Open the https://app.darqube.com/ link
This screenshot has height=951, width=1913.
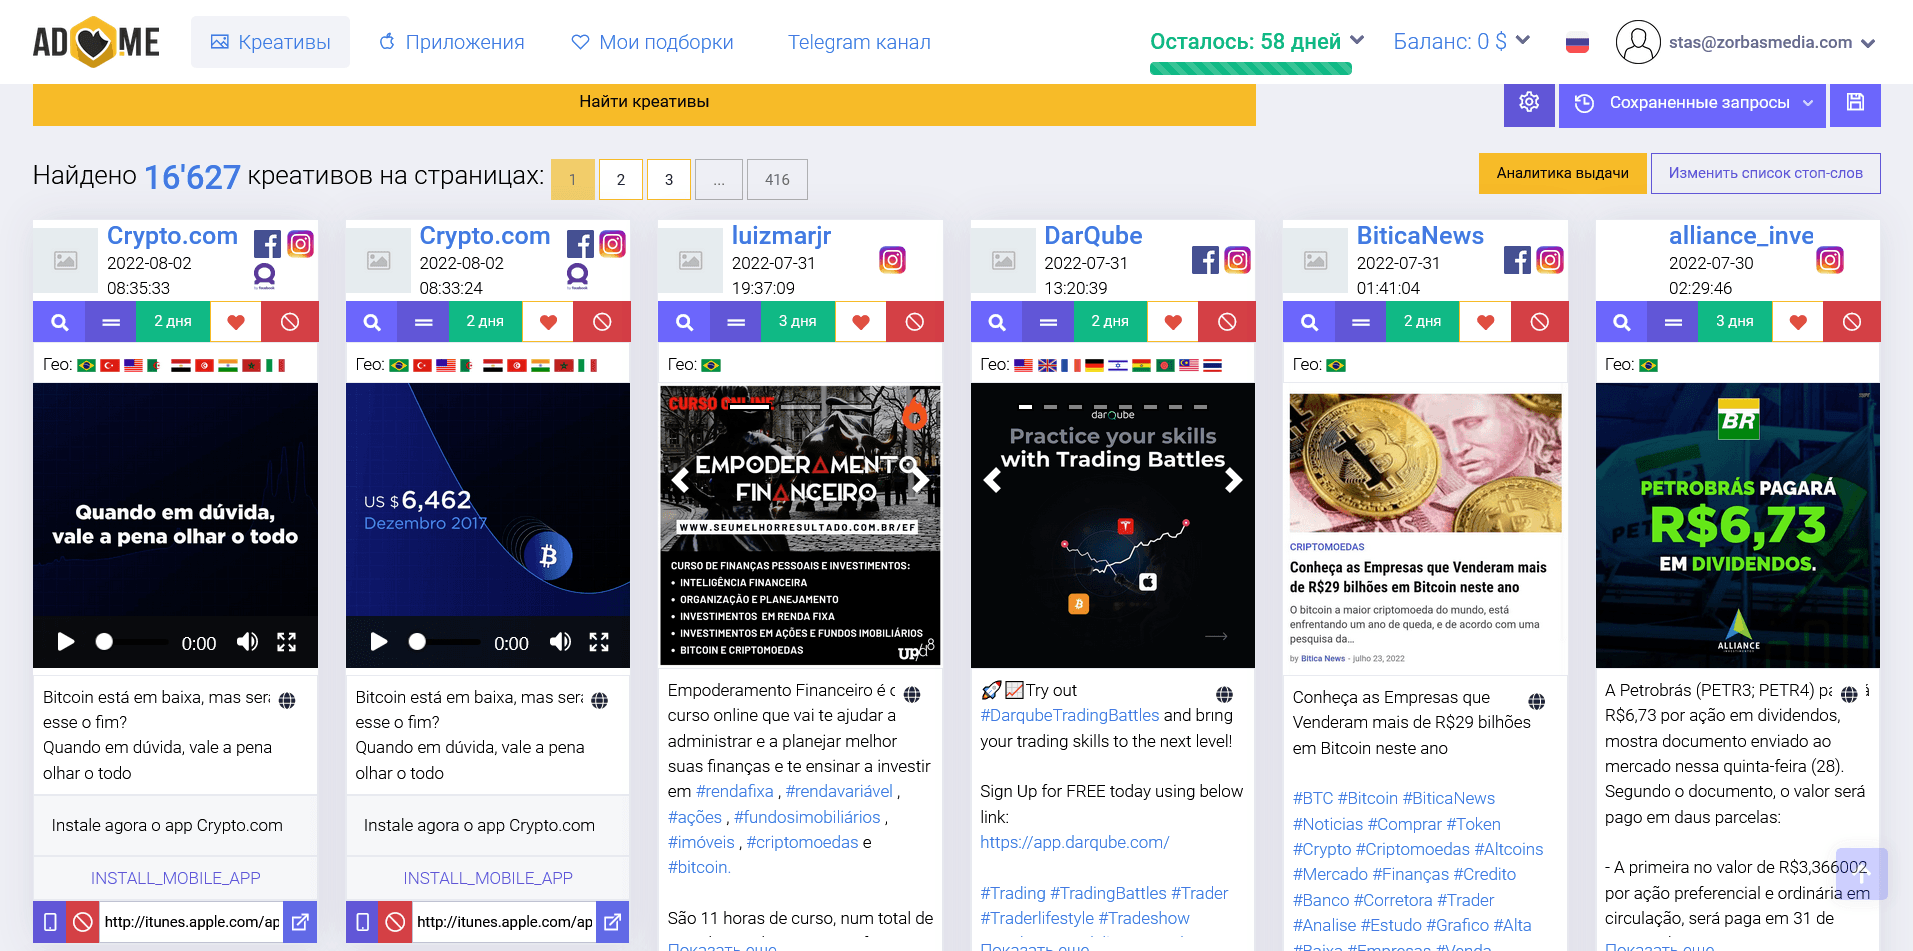pos(1074,842)
